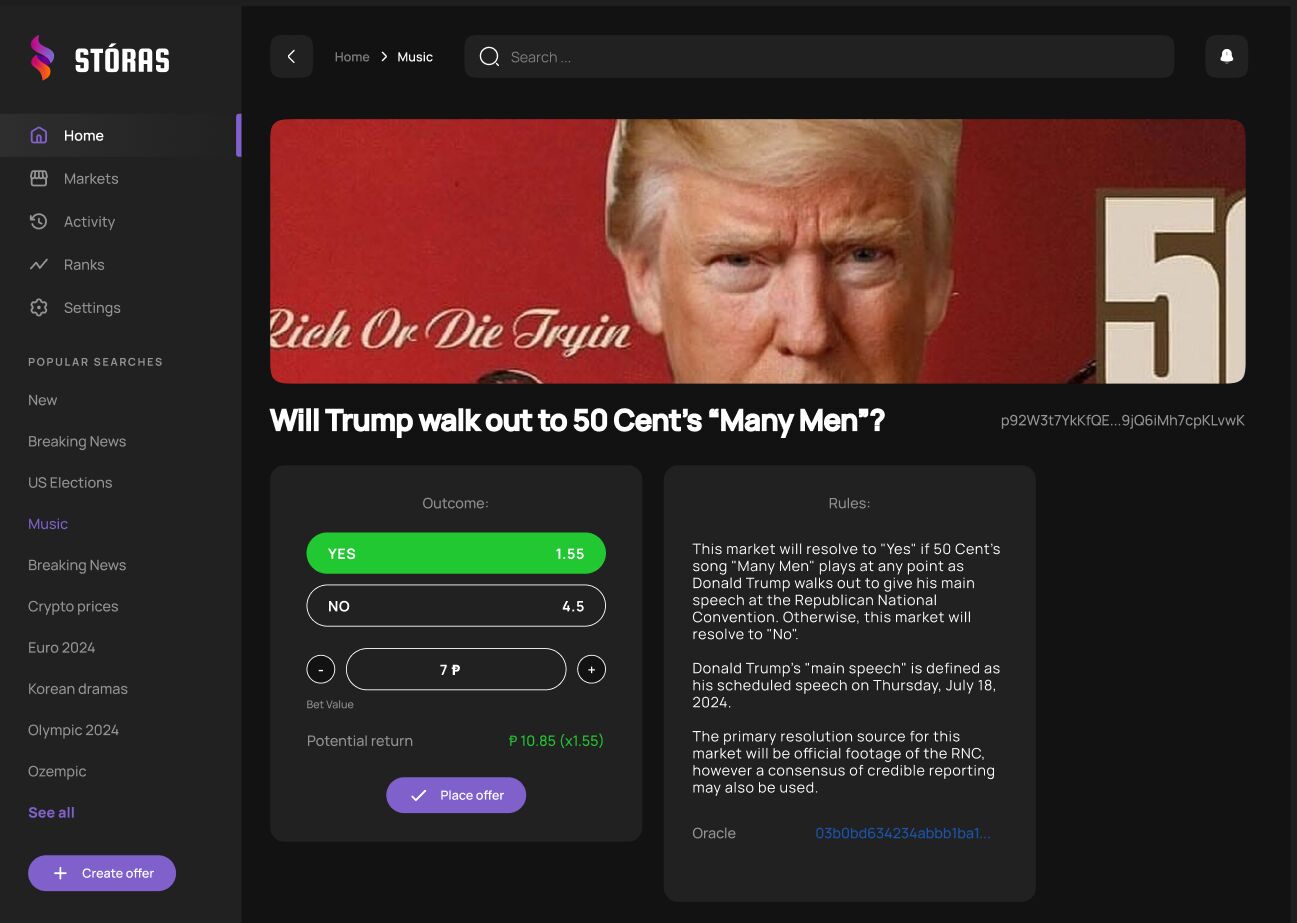Click the Home sidebar icon
Screen dimensions: 1297x923
39,135
